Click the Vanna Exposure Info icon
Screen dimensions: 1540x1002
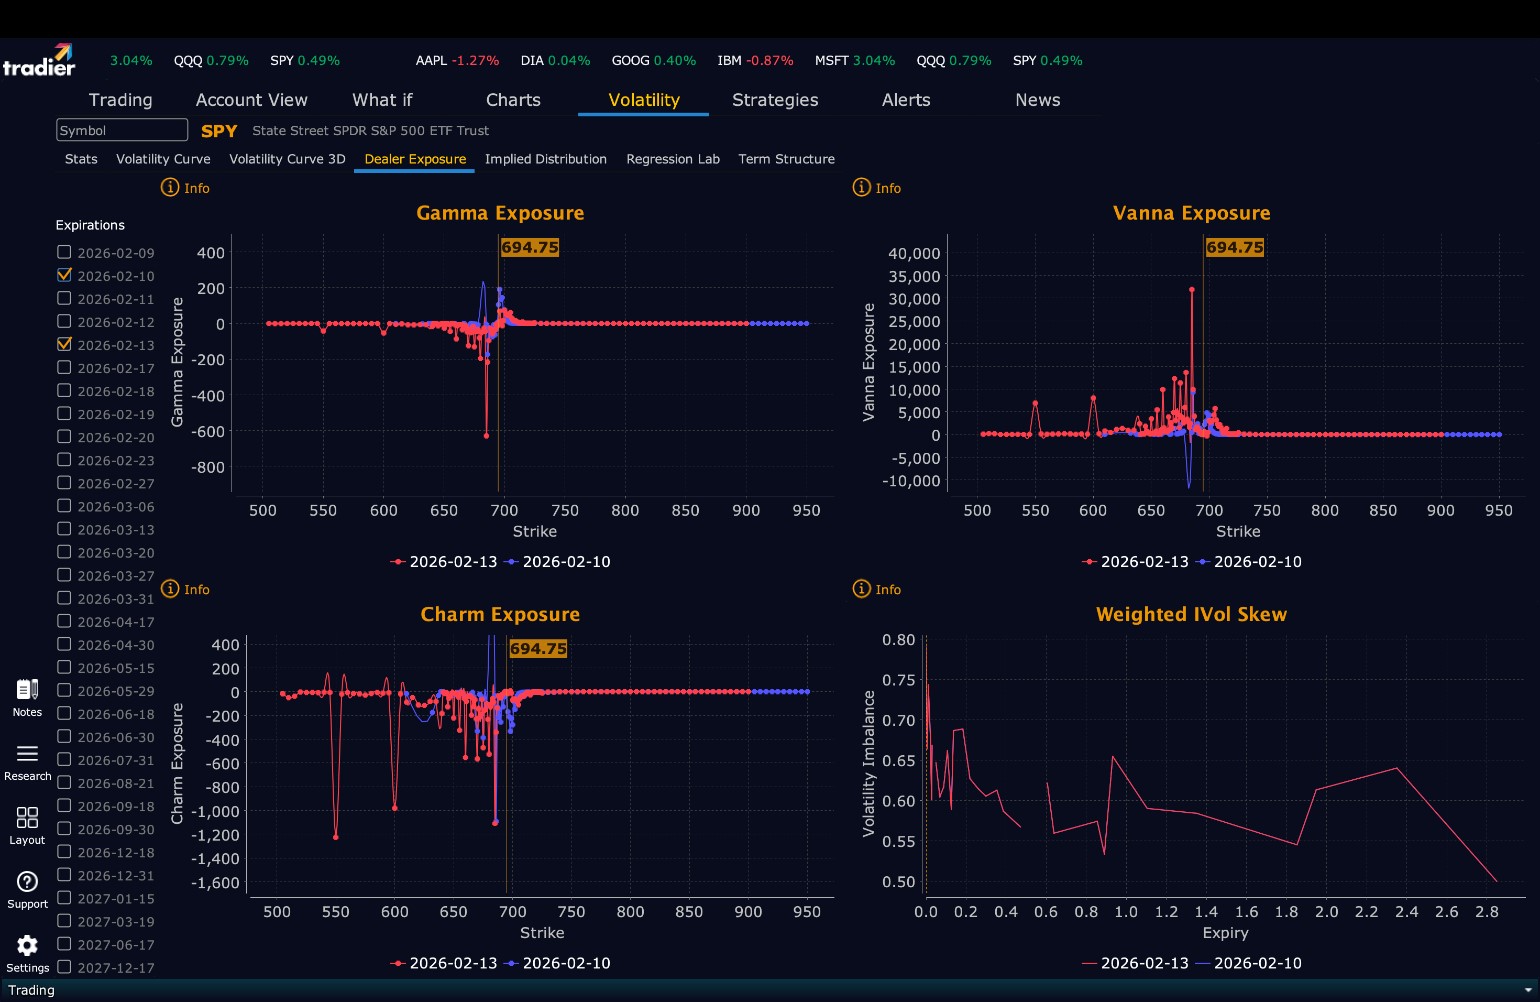coord(861,187)
